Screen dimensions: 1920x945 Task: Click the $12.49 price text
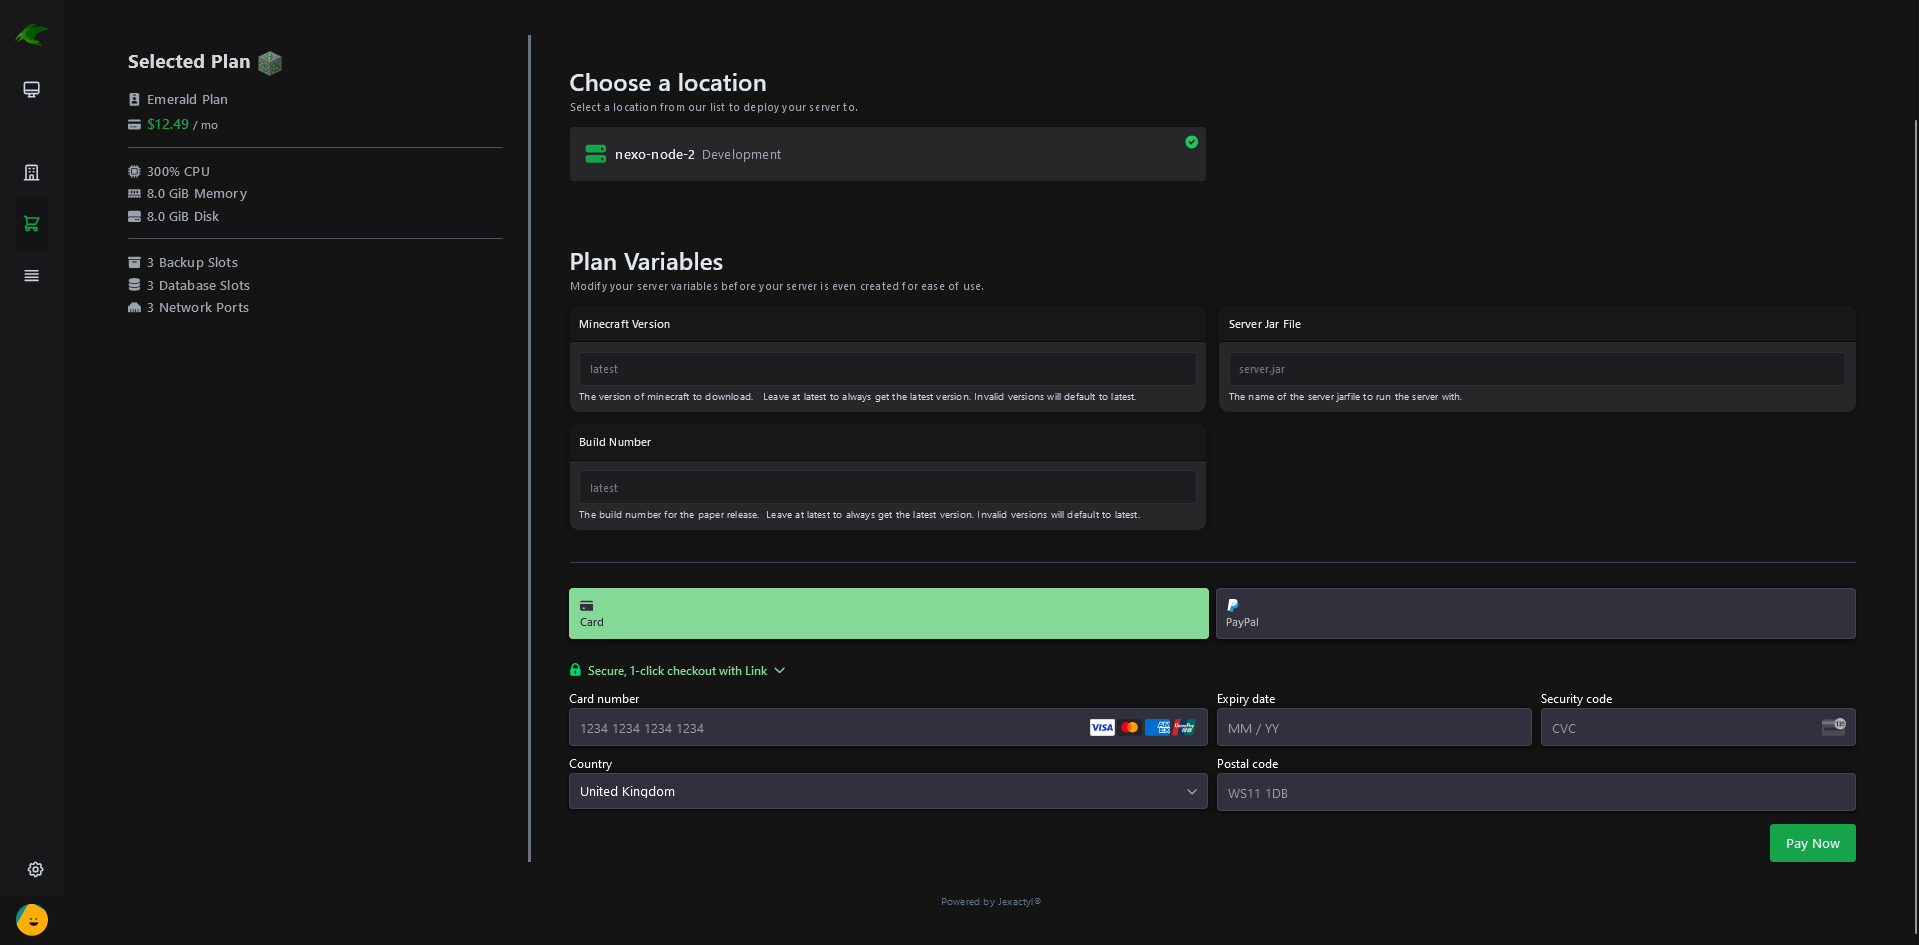pyautogui.click(x=168, y=124)
